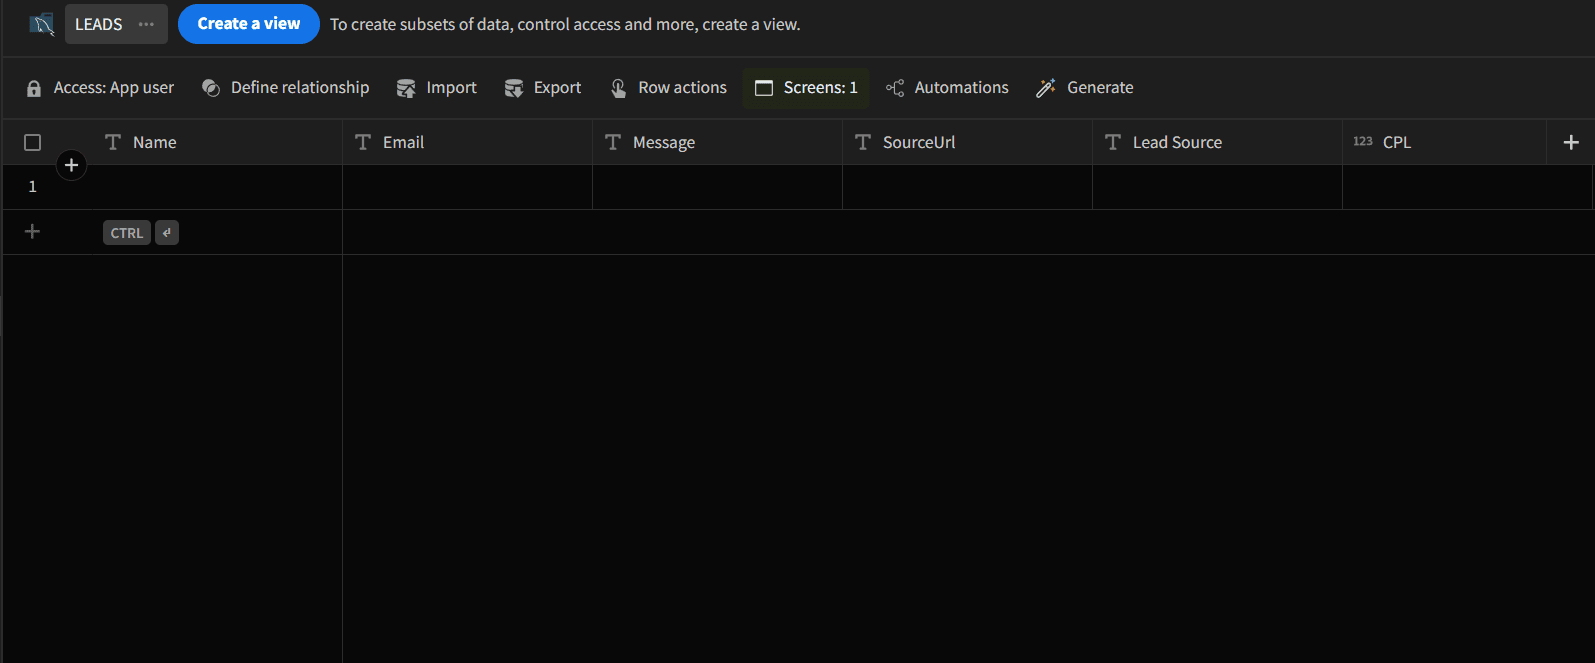Click the Email cell in row 1
Image resolution: width=1595 pixels, height=663 pixels.
point(468,187)
